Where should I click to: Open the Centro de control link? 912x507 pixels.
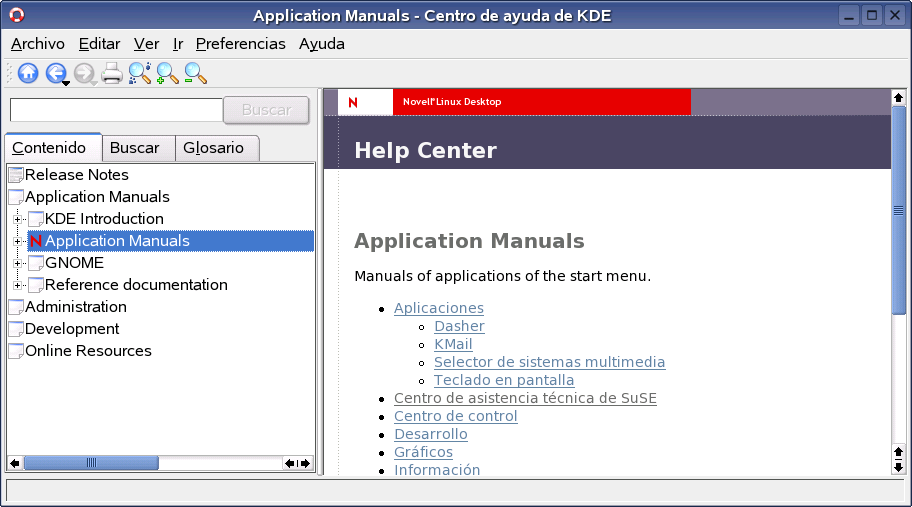coord(455,416)
